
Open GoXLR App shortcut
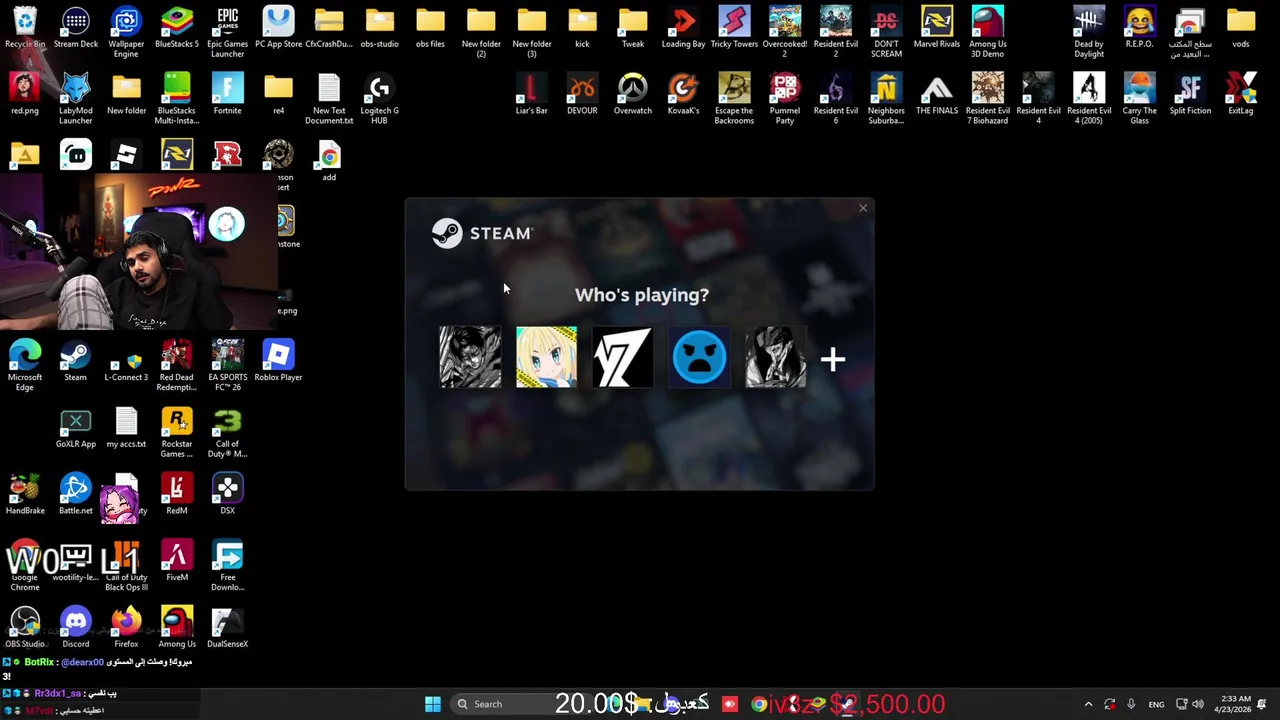click(76, 427)
